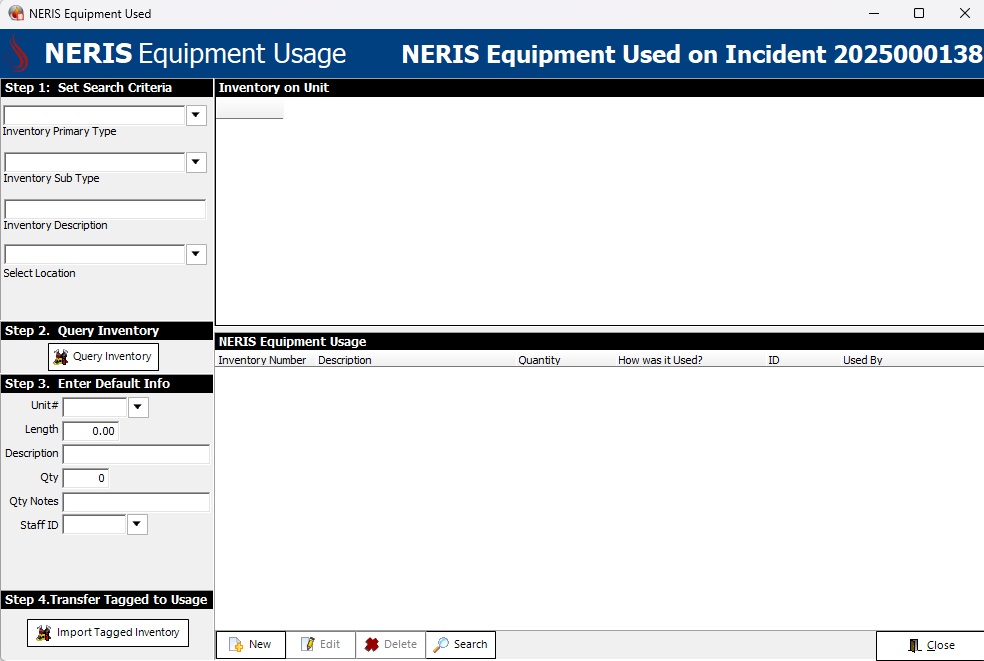The width and height of the screenshot is (984, 661).
Task: Click into the Inventory Description field
Action: point(105,209)
